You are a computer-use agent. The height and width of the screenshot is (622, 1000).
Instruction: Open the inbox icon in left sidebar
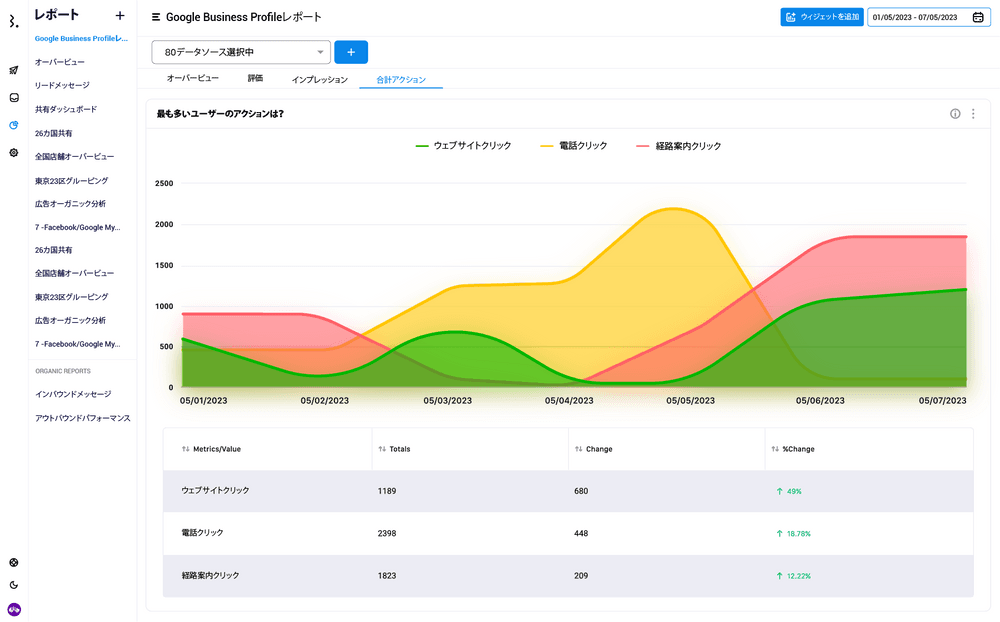click(x=14, y=98)
